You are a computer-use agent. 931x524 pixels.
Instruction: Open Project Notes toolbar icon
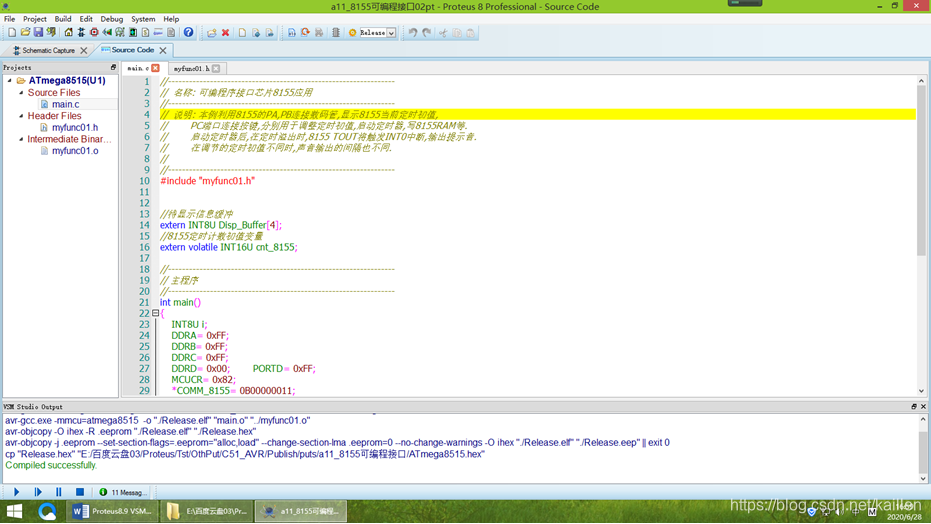tap(171, 33)
